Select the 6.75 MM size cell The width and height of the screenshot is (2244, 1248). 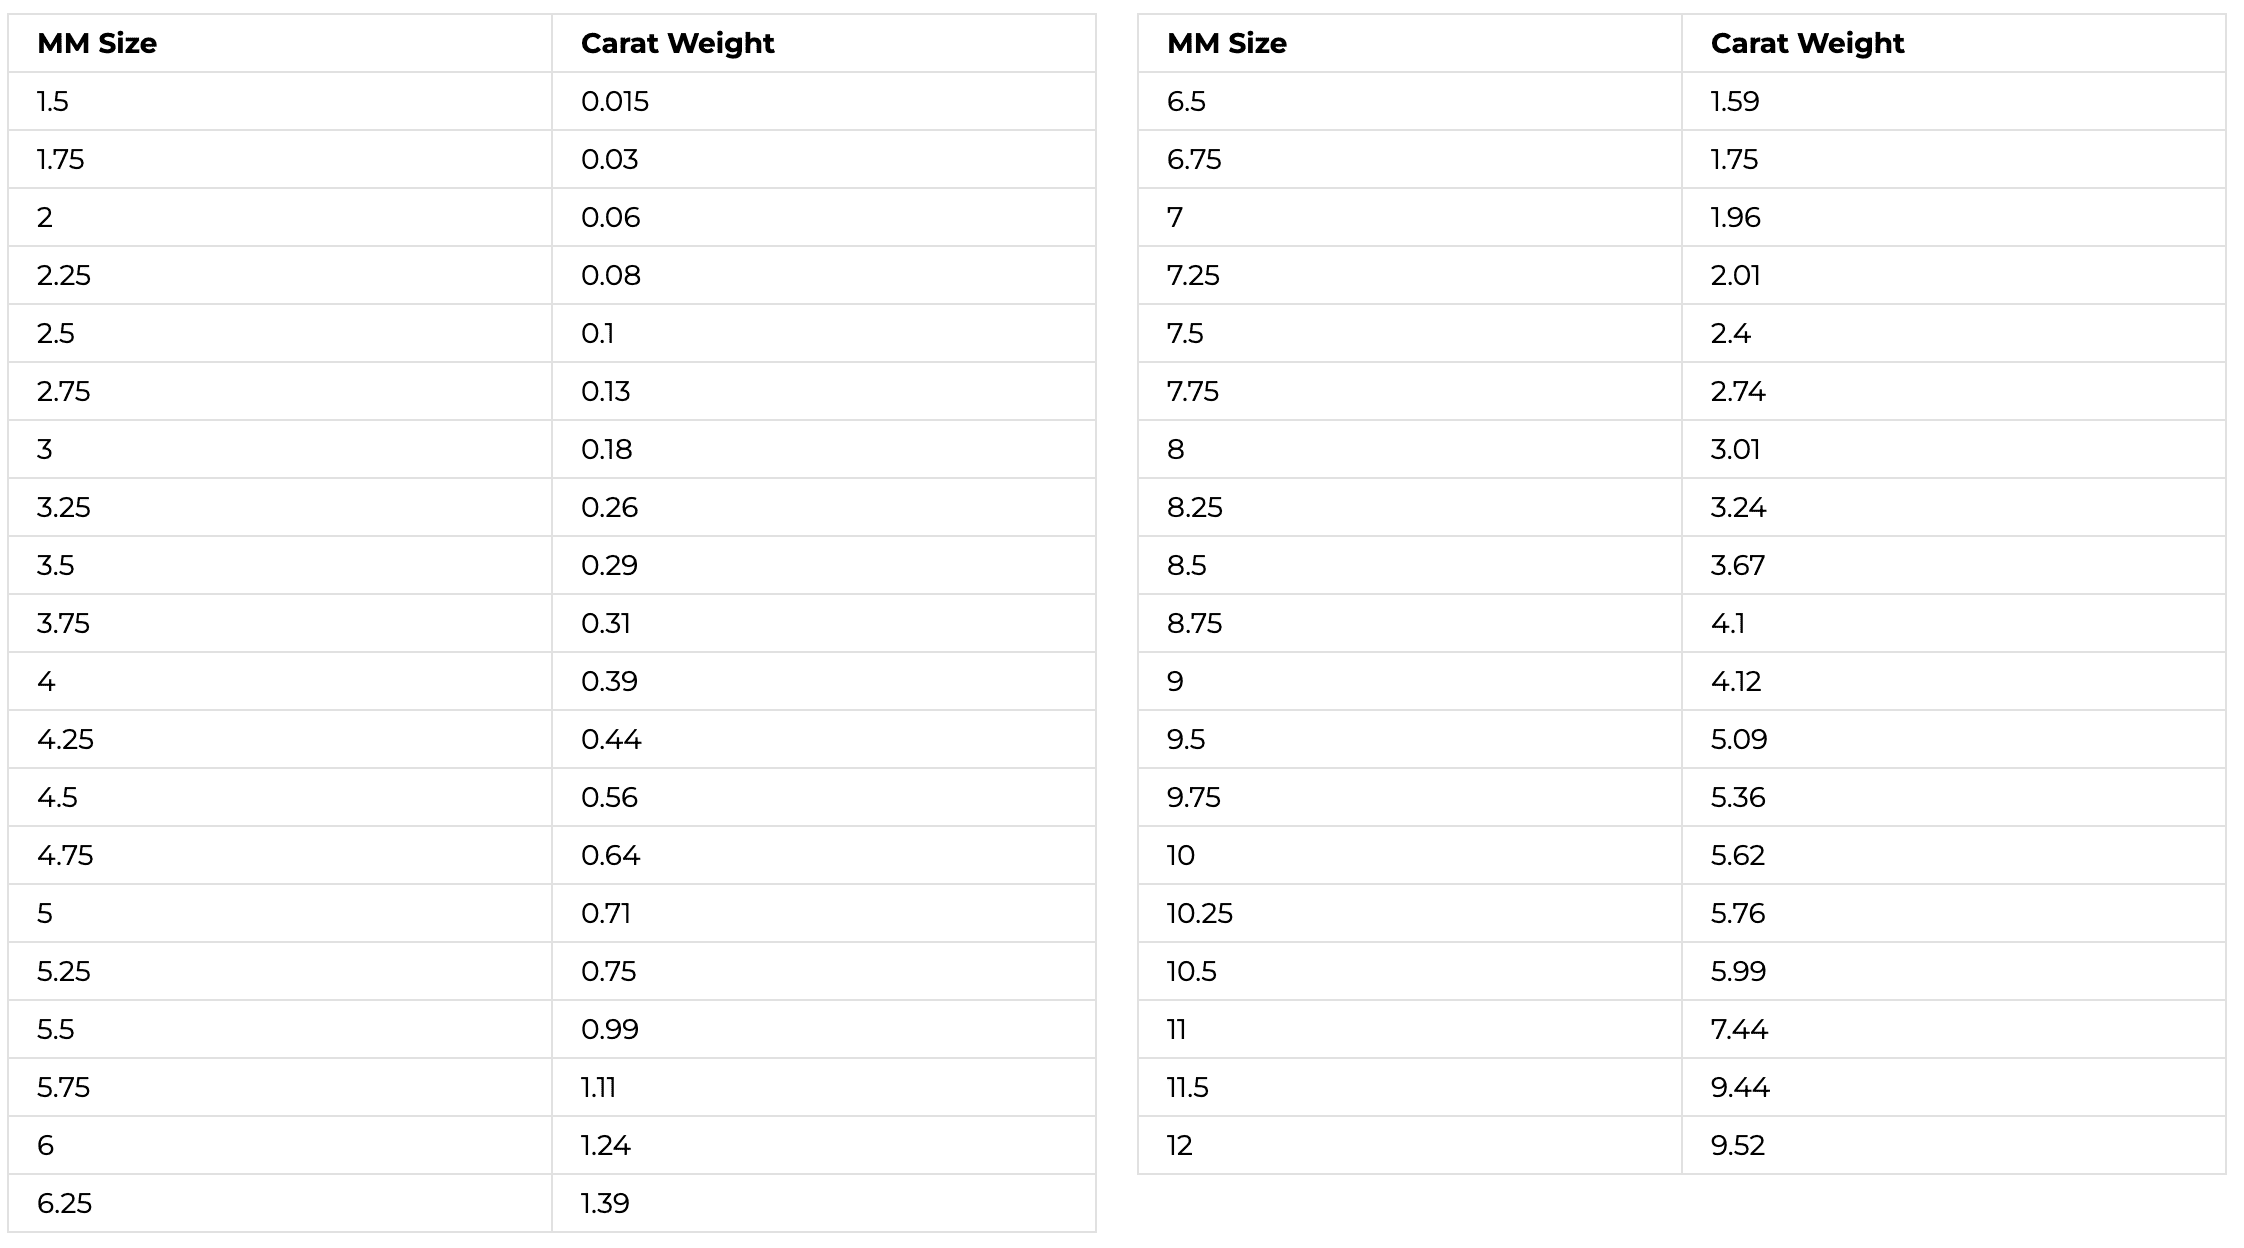pyautogui.click(x=1194, y=159)
